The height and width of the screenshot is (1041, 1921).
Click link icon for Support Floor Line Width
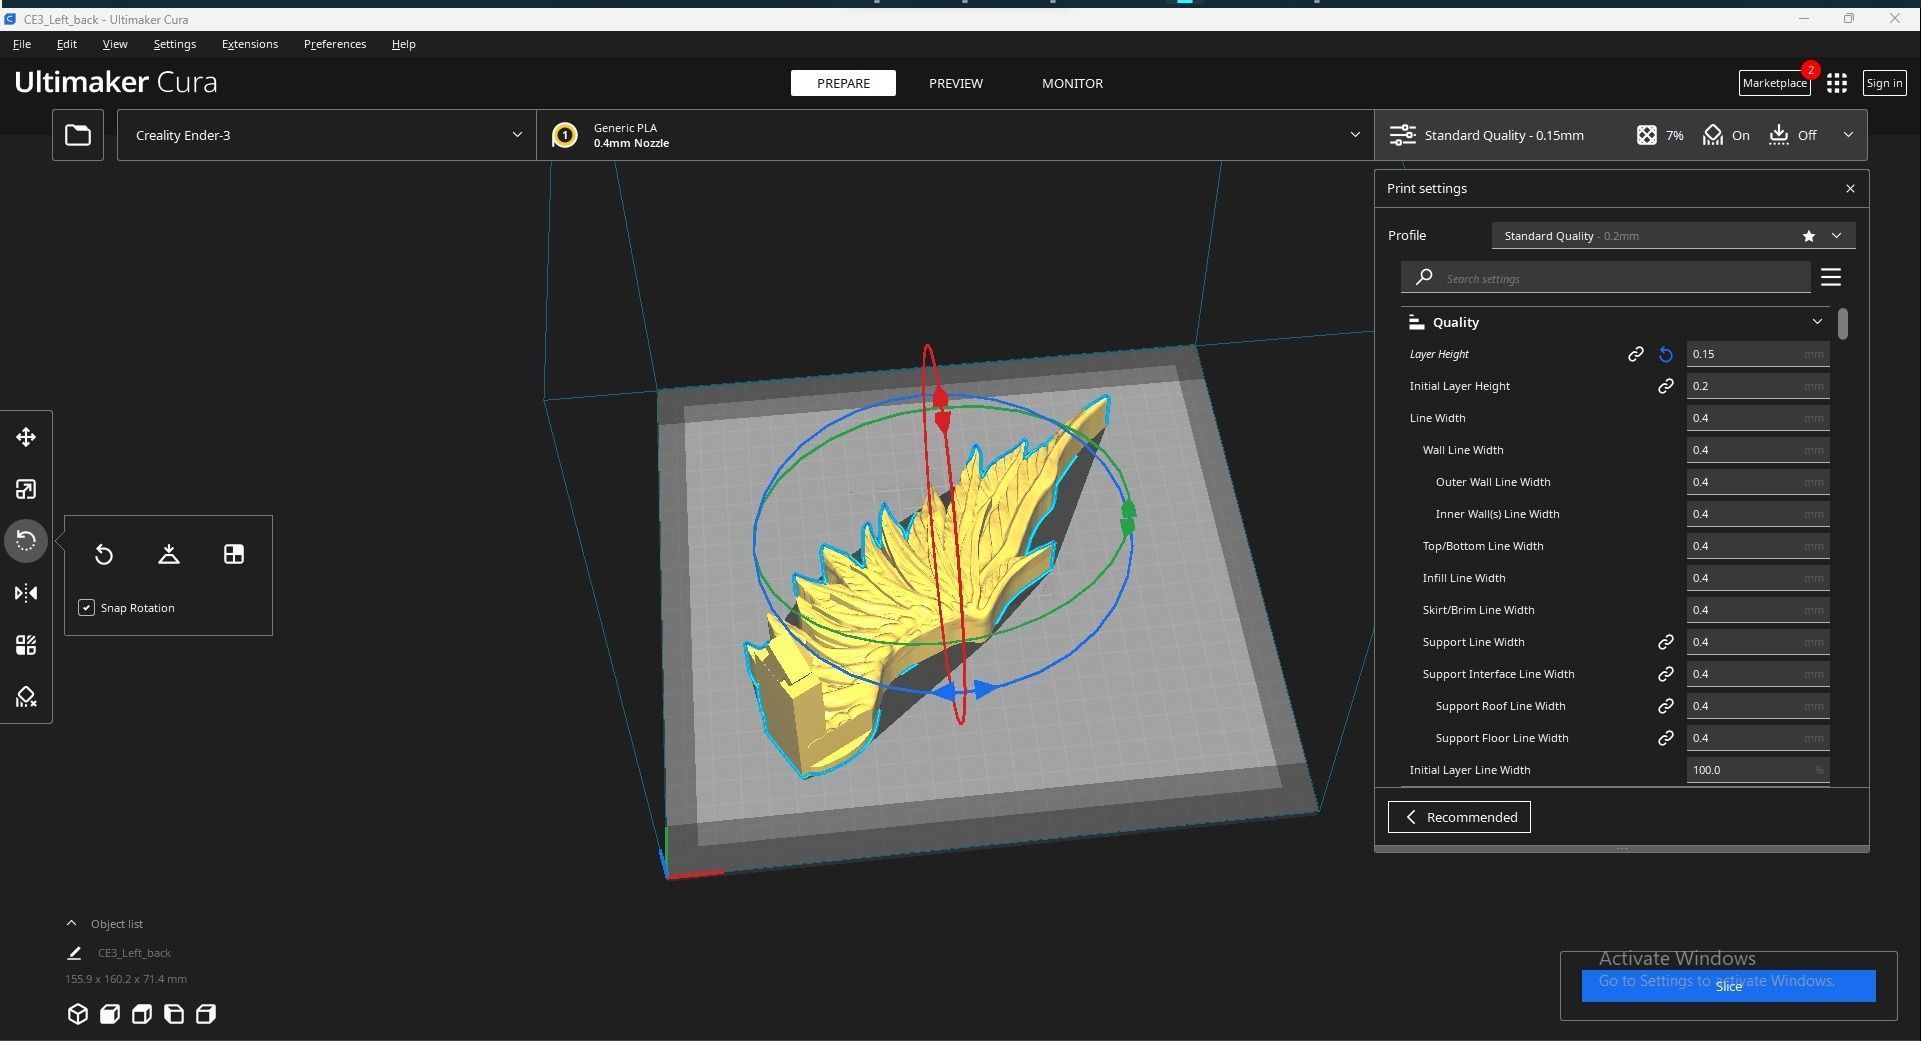pos(1666,738)
